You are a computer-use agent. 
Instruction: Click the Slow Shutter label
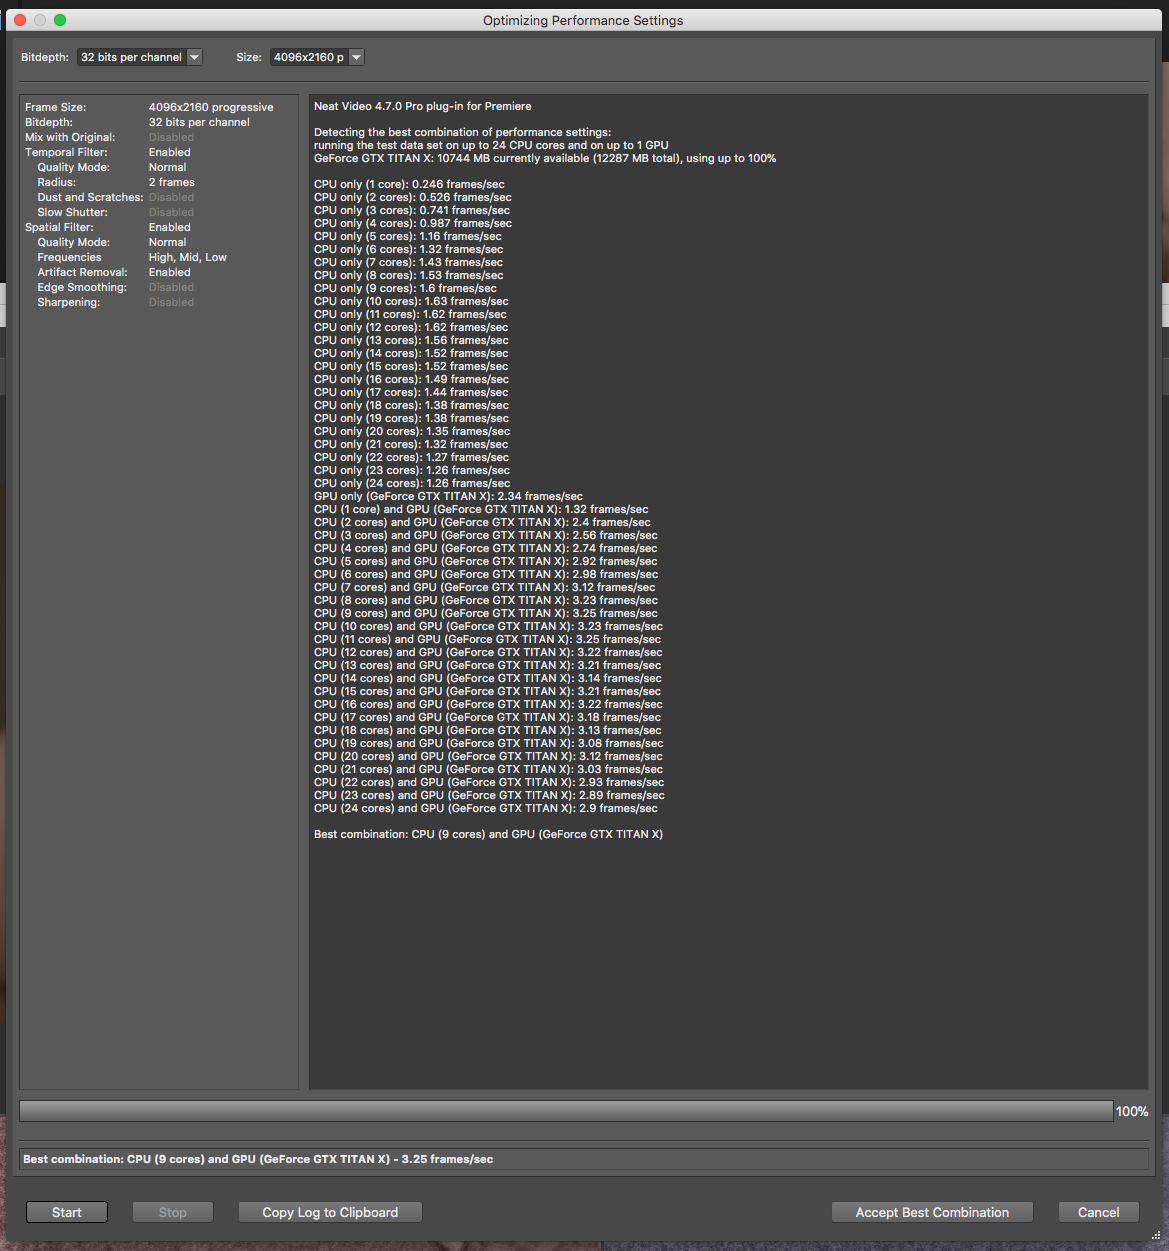72,212
